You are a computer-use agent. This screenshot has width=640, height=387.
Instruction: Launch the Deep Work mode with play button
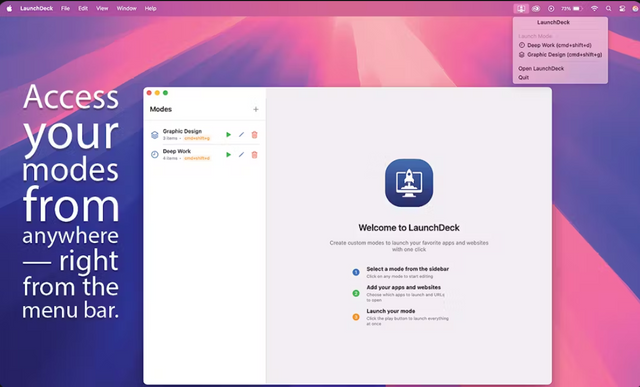pos(229,155)
